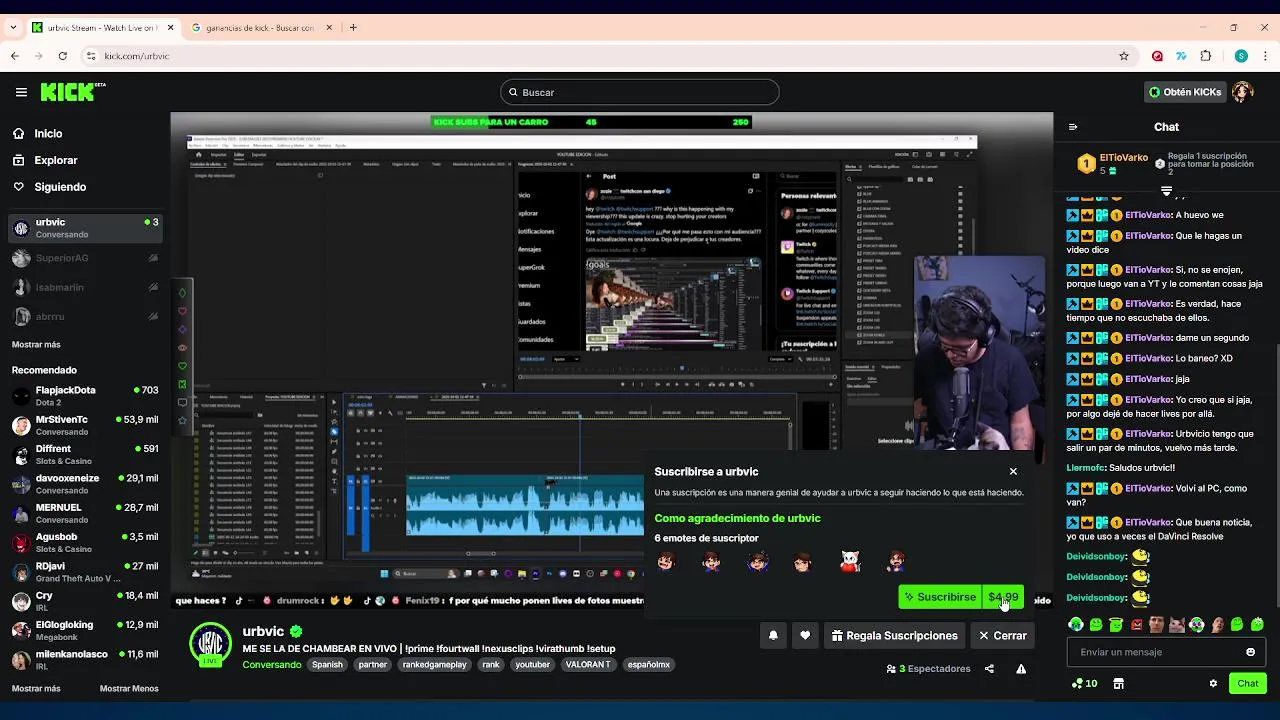Click the Spanish tag
The height and width of the screenshot is (720, 1280).
click(x=327, y=665)
